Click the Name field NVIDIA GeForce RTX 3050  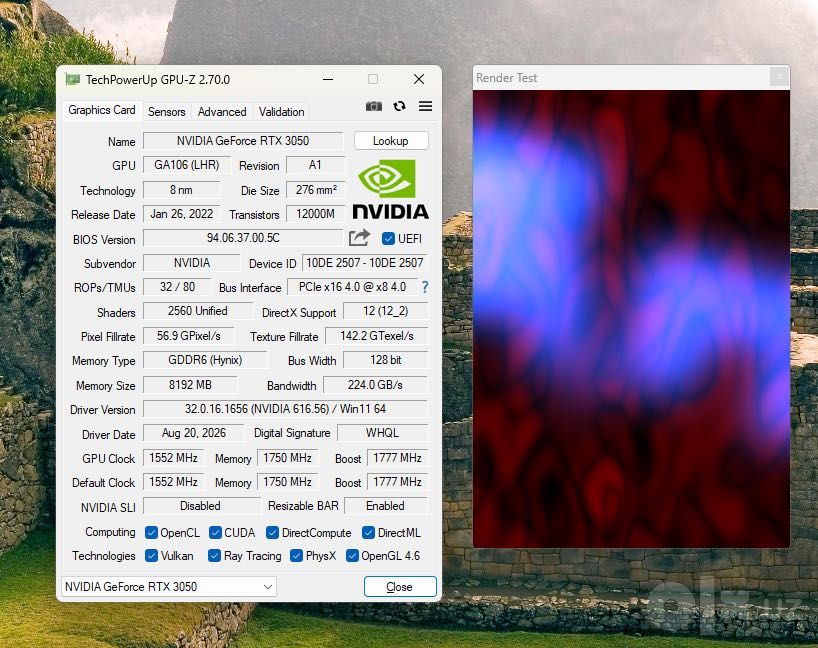point(243,141)
